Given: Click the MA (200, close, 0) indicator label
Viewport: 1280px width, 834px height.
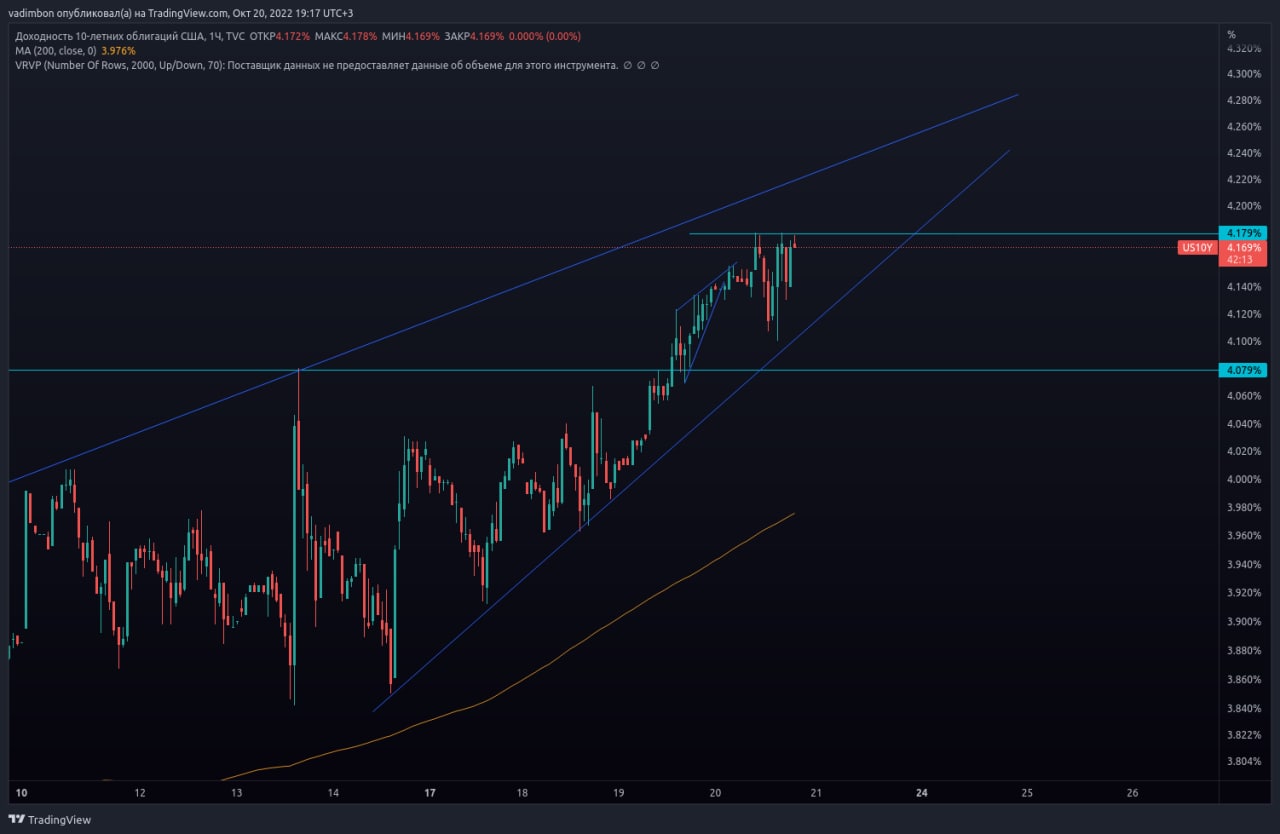Looking at the screenshot, I should pyautogui.click(x=56, y=50).
